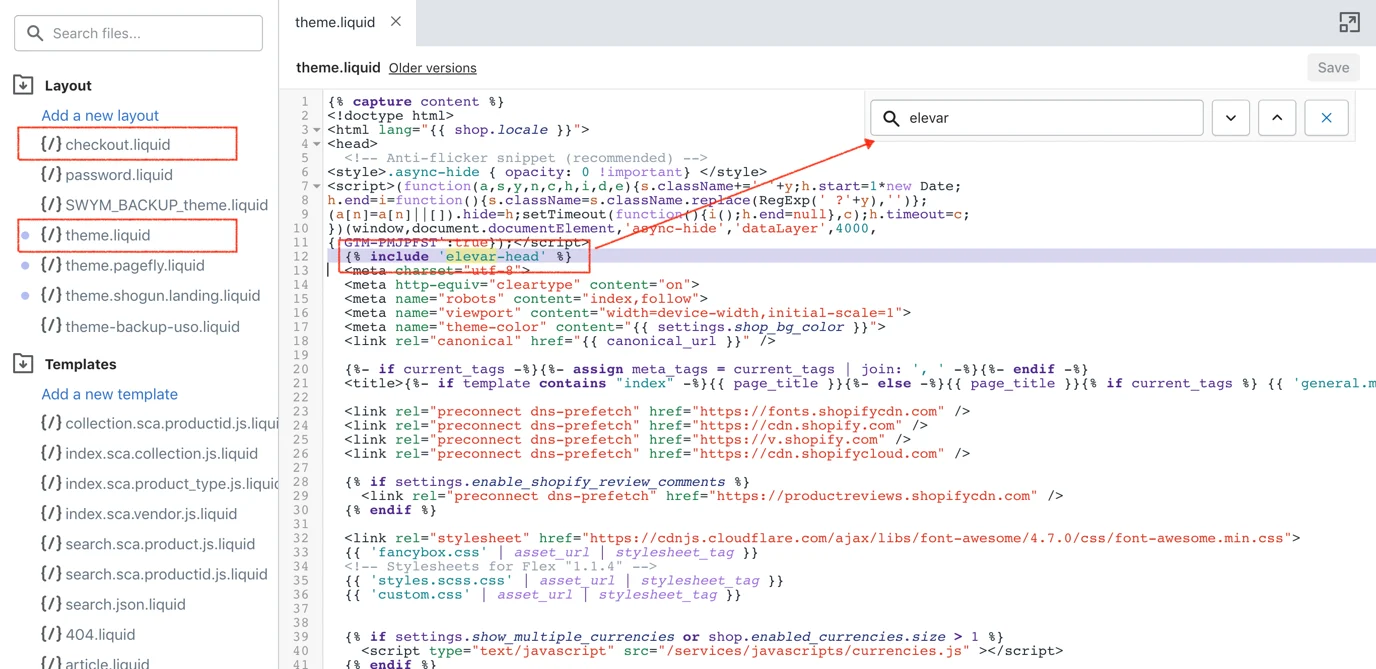The image size is (1376, 669).
Task: Open index.sca.product_type.js.liquid template
Action: tap(171, 483)
